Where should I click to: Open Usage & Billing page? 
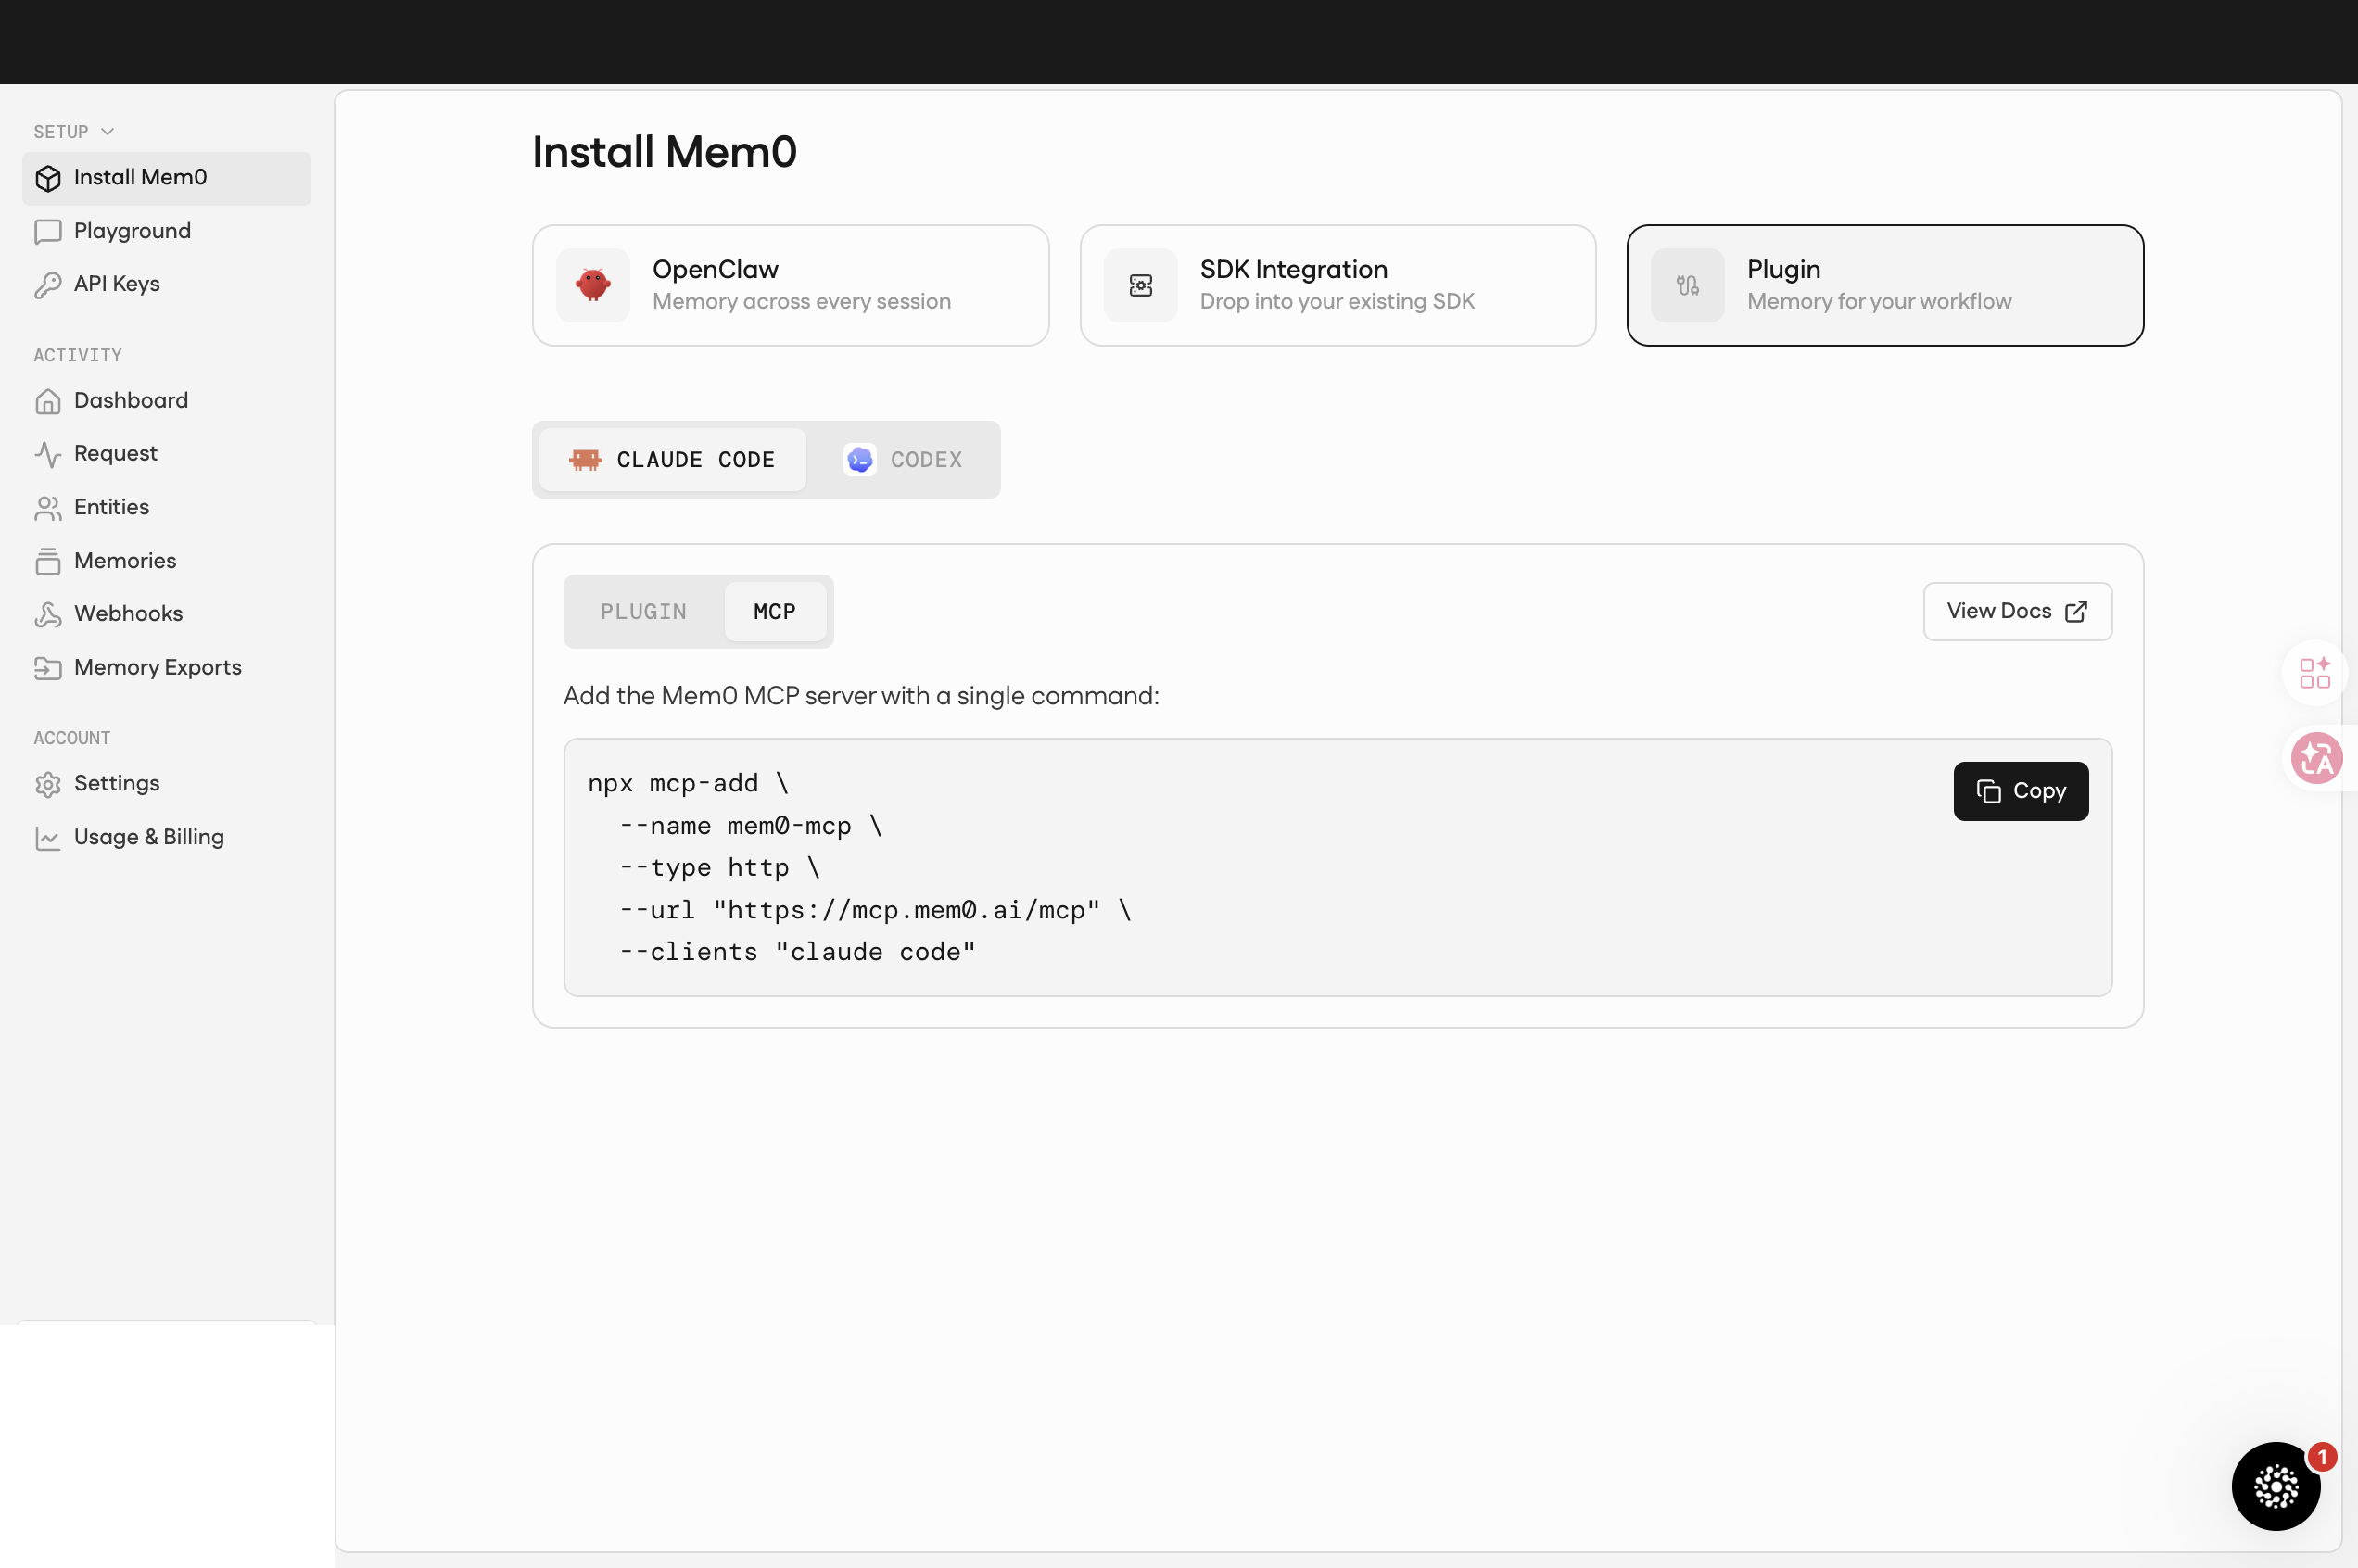coord(167,838)
